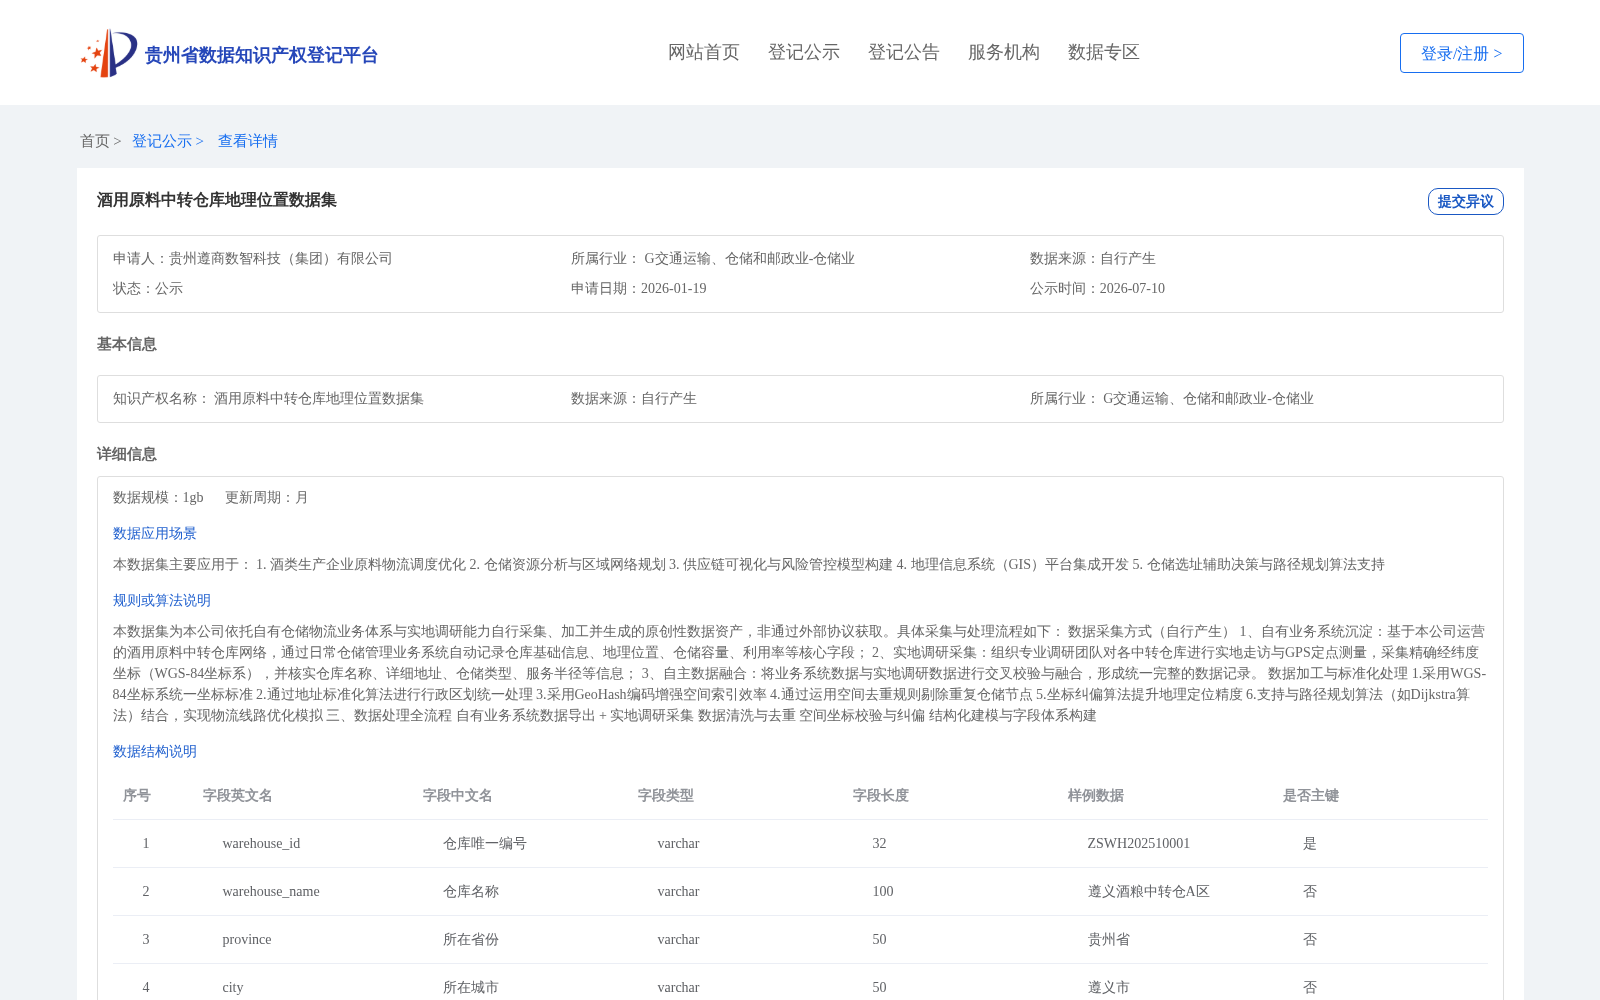This screenshot has height=1000, width=1600.
Task: Click the 样例数据 column header
Action: 1096,795
